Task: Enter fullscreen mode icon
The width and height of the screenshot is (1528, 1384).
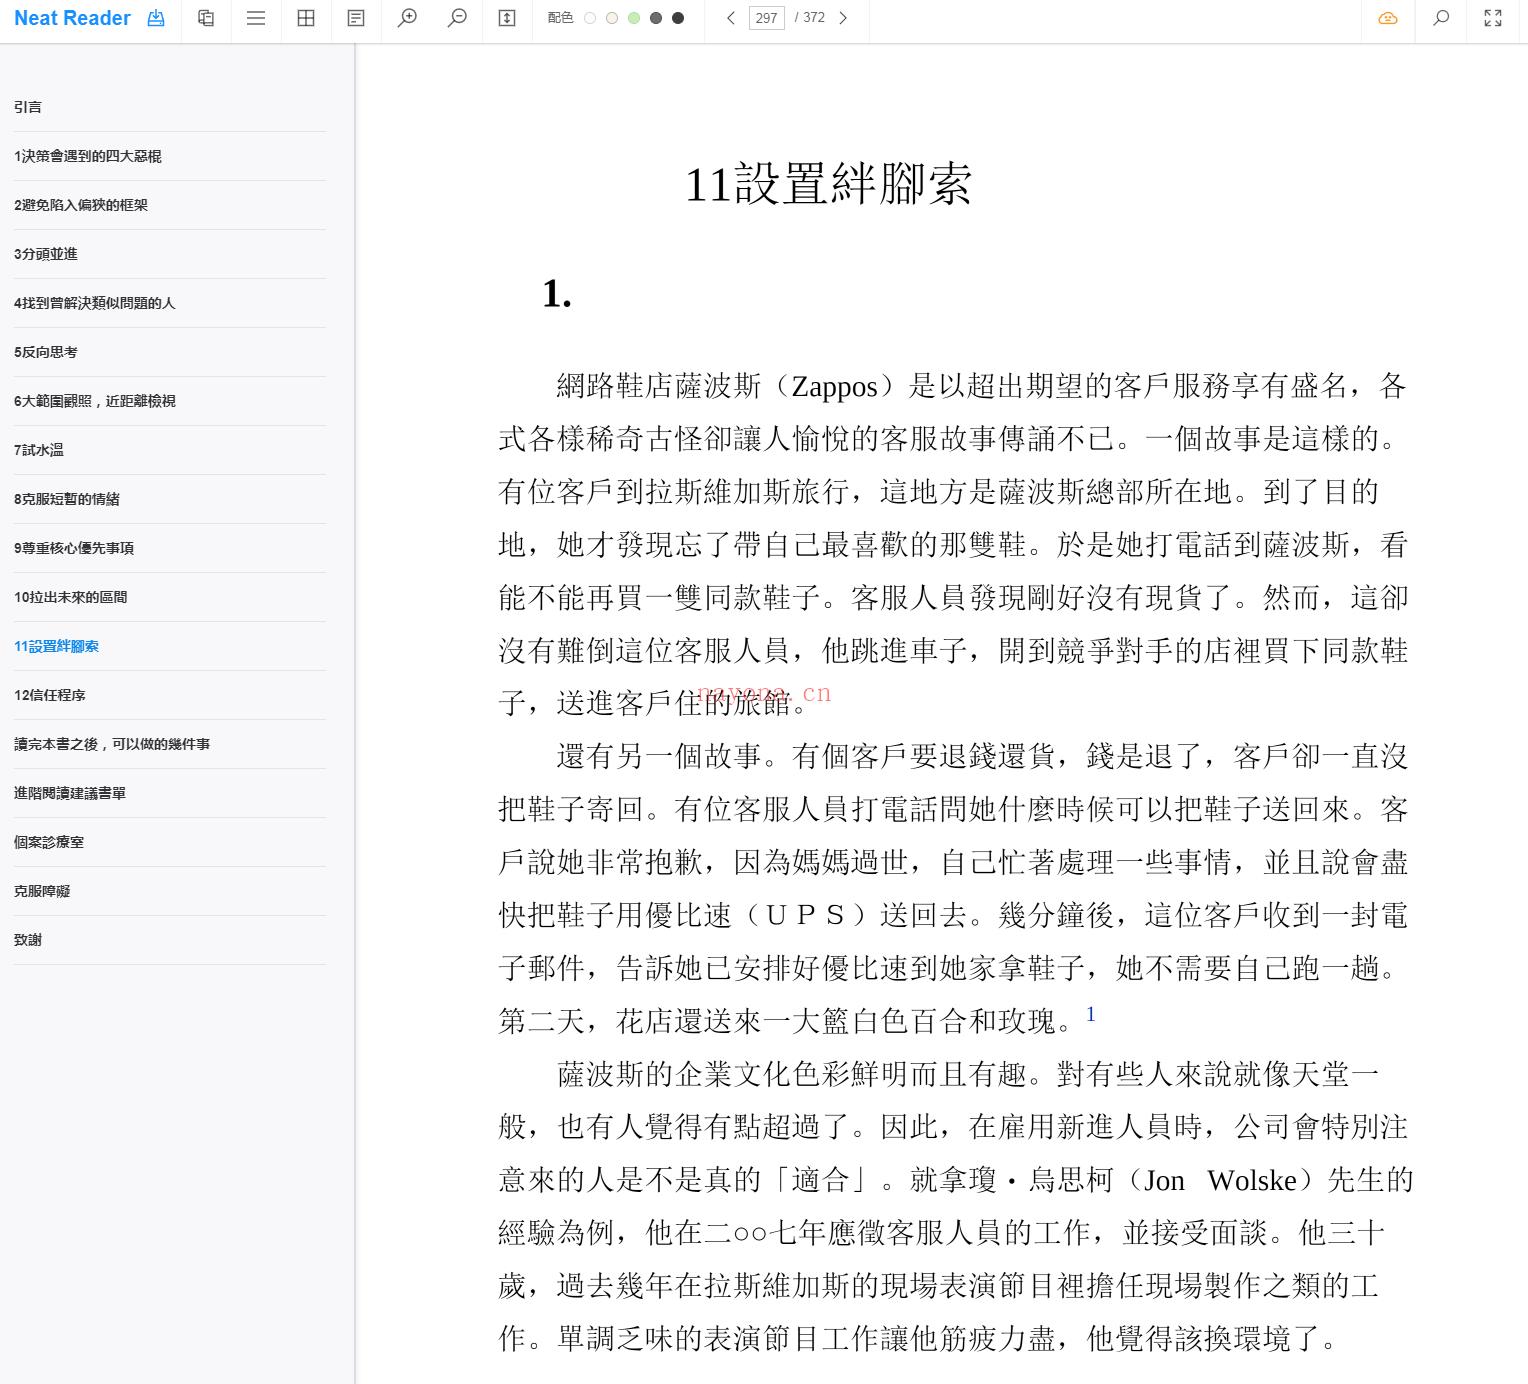Action: [1493, 18]
